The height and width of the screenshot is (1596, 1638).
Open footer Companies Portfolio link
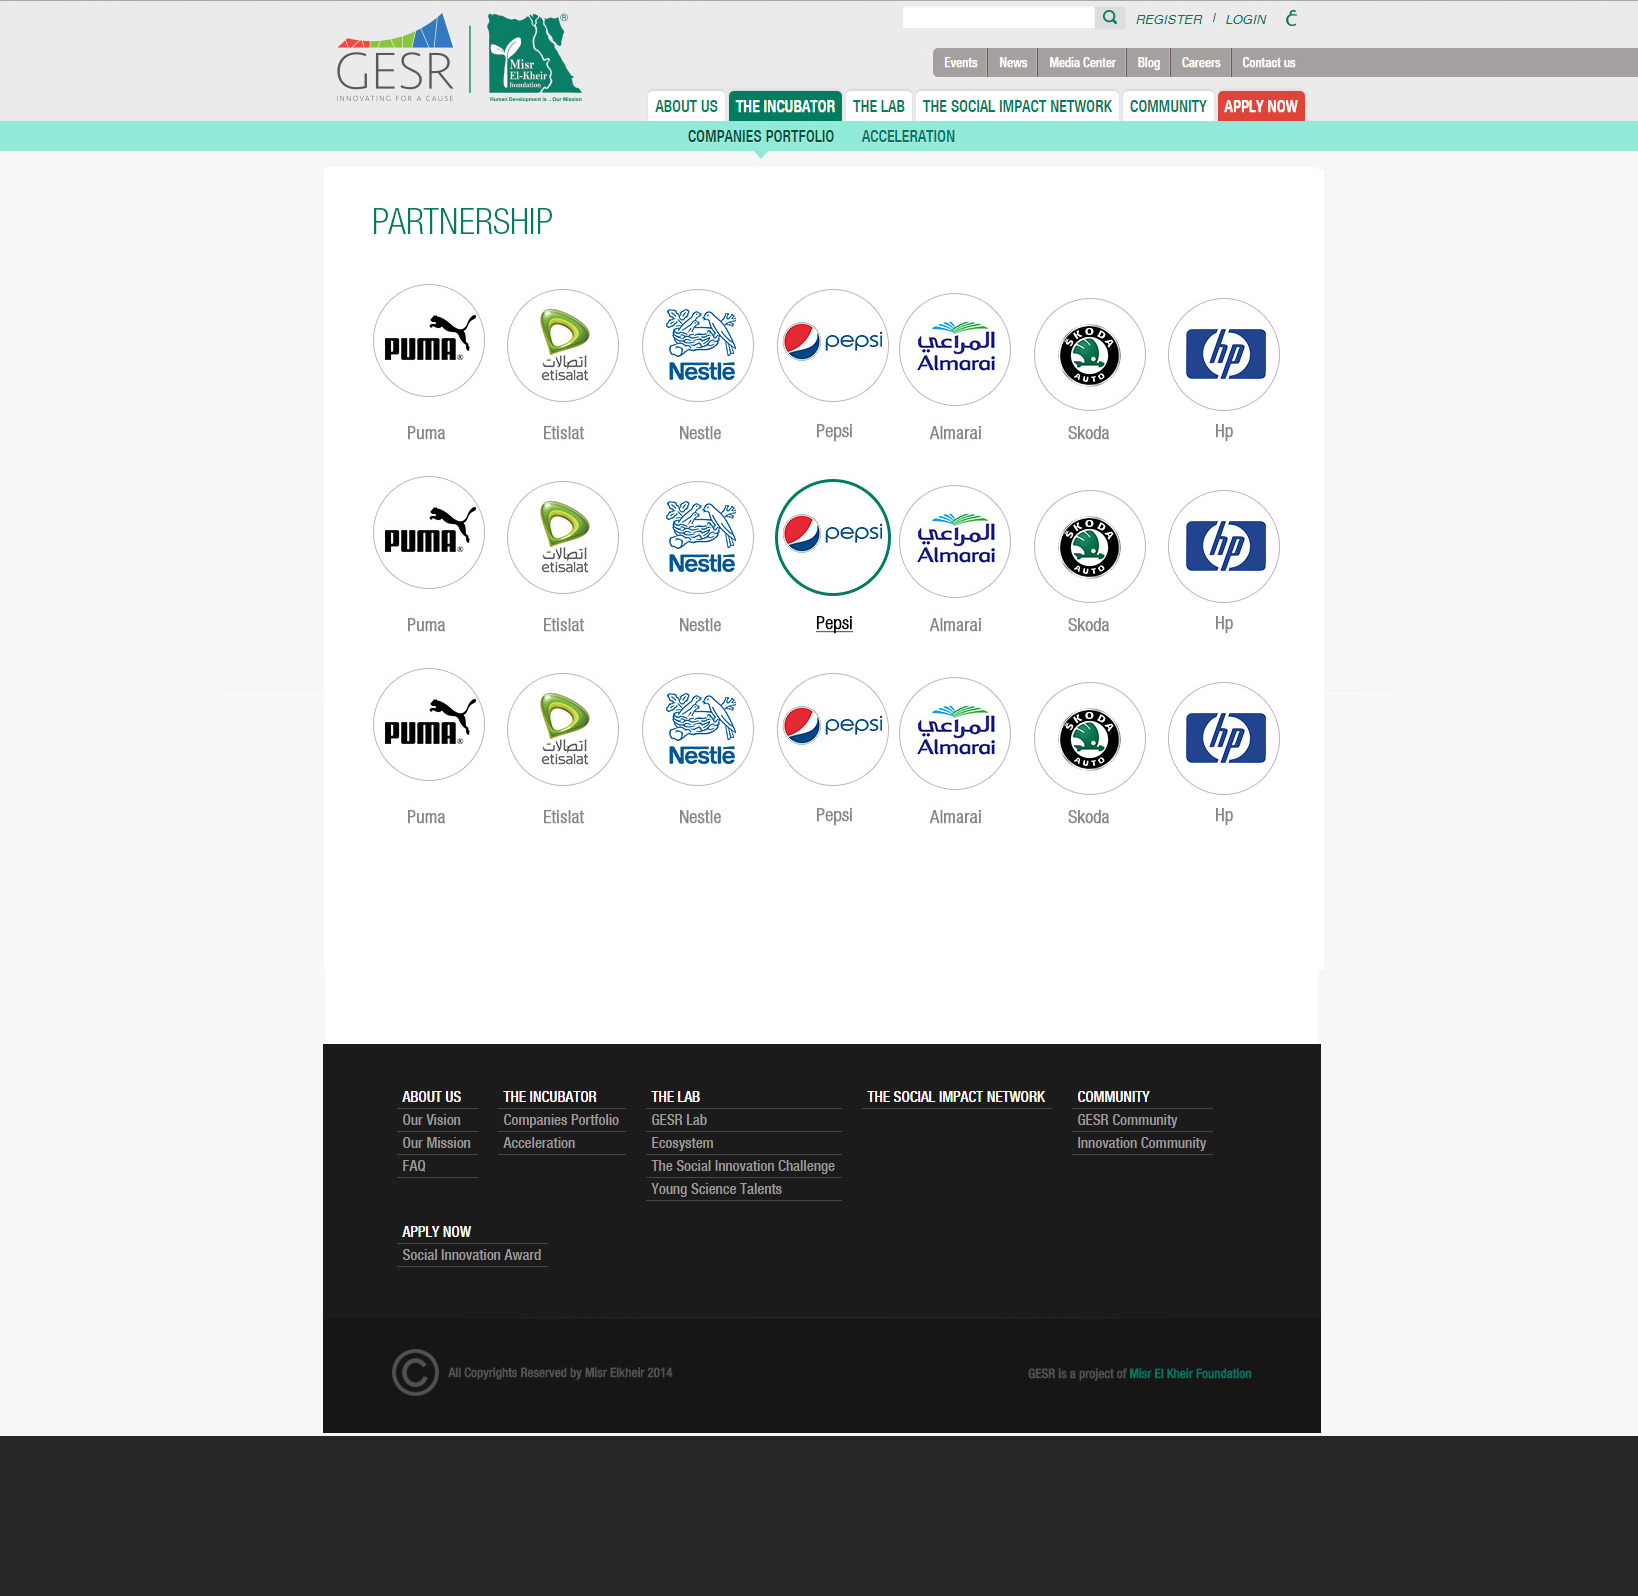pyautogui.click(x=561, y=1120)
